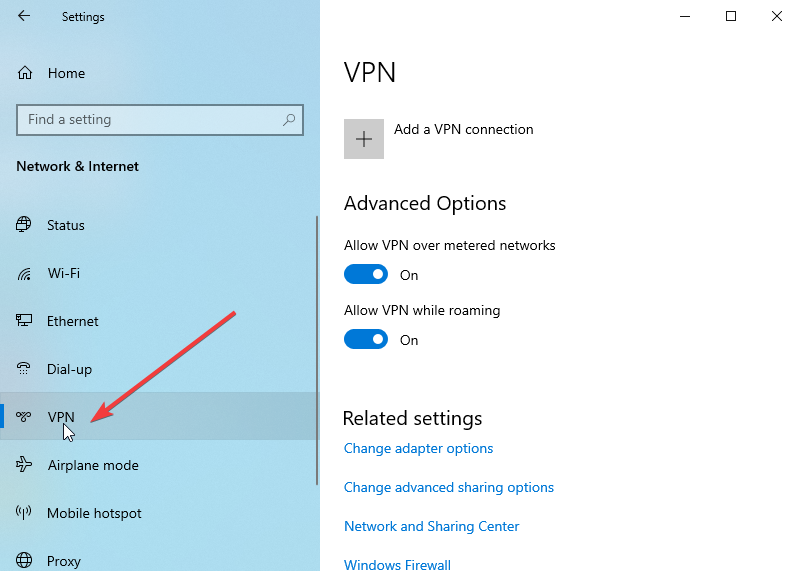Image resolution: width=800 pixels, height=571 pixels.
Task: Open Change advanced sharing options link
Action: coord(448,487)
